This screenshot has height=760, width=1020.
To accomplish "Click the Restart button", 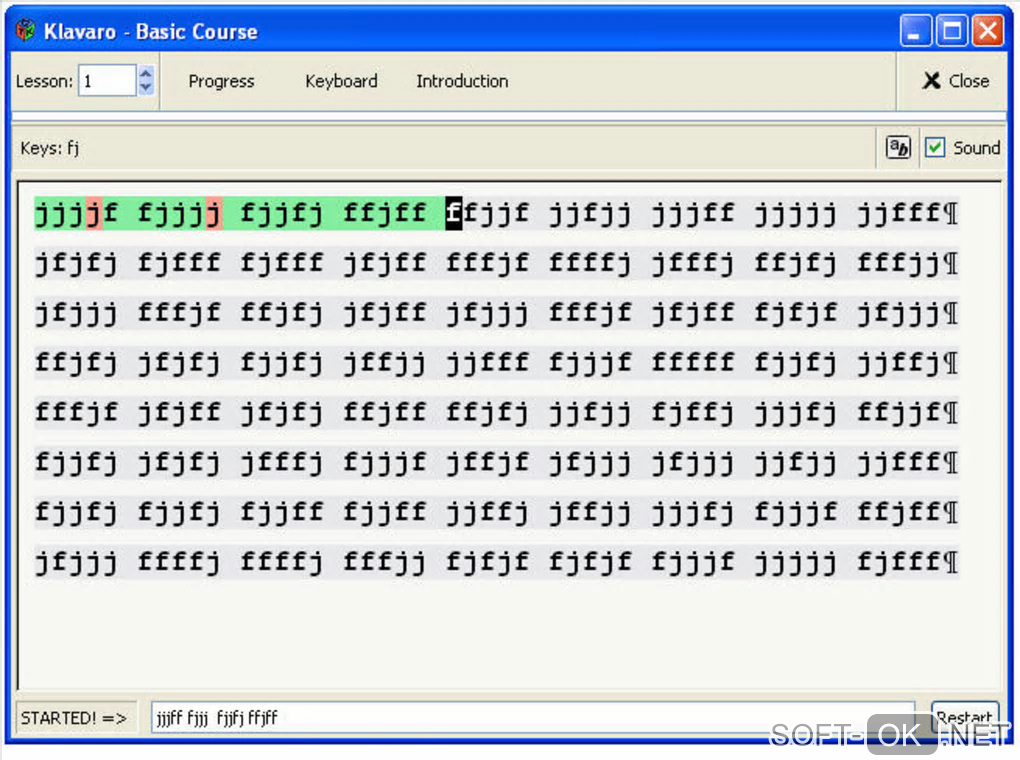I will pyautogui.click(x=965, y=718).
